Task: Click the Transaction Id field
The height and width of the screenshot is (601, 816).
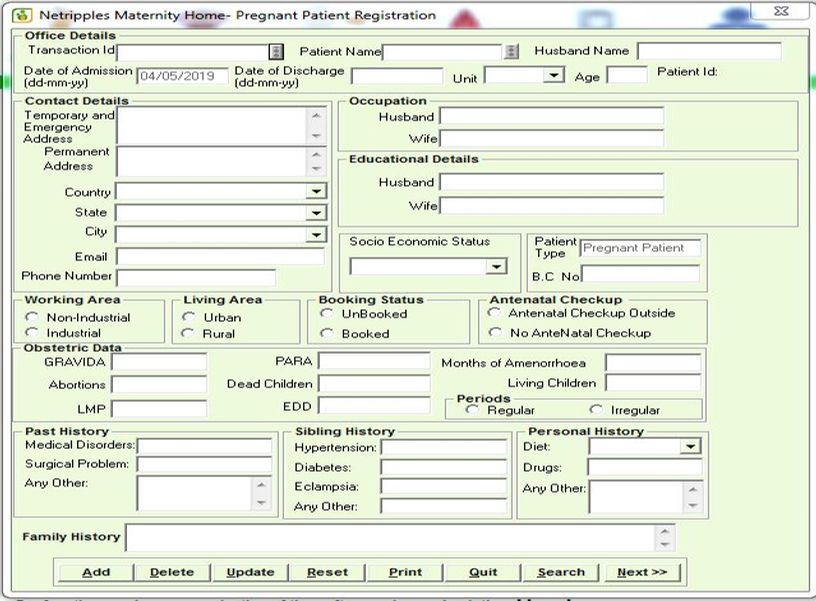Action: click(193, 52)
